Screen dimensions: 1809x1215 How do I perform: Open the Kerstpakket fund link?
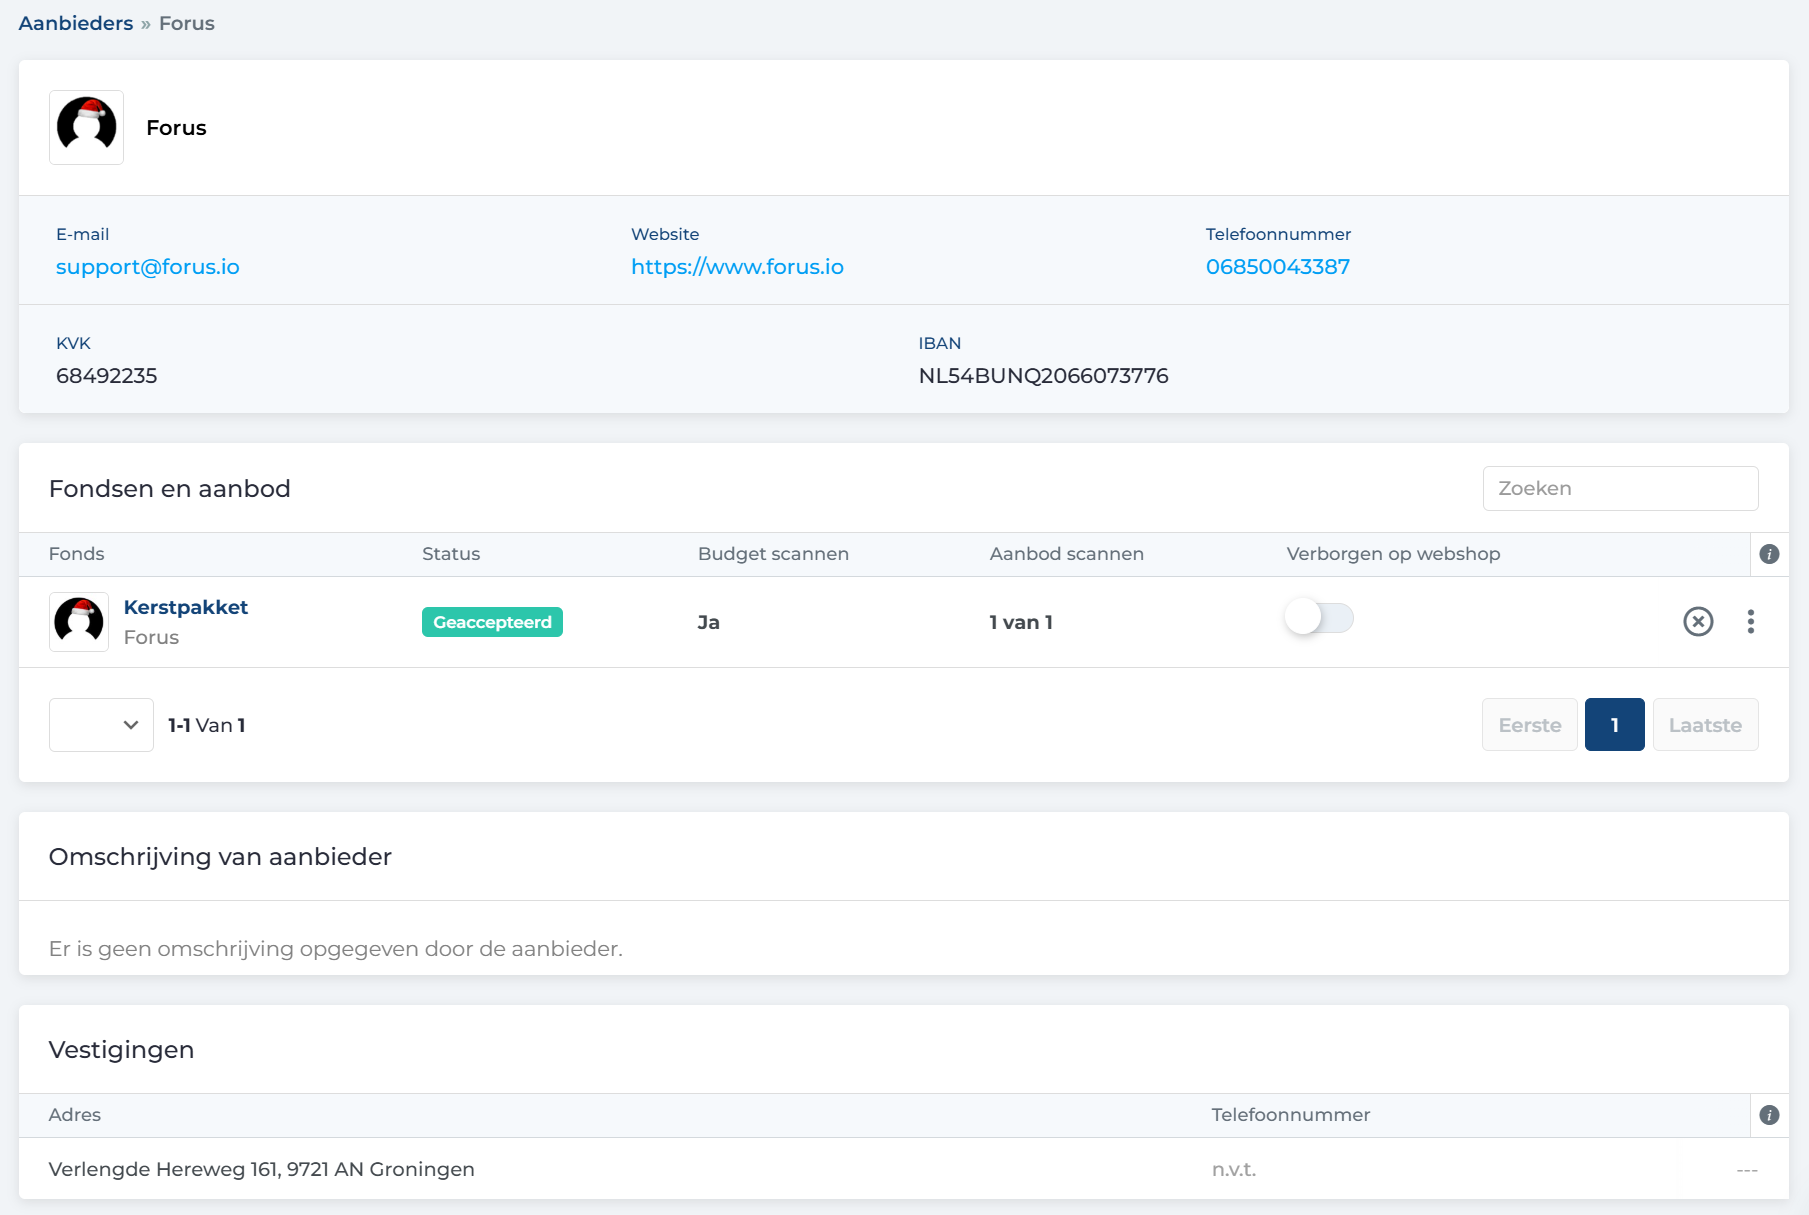pyautogui.click(x=186, y=607)
